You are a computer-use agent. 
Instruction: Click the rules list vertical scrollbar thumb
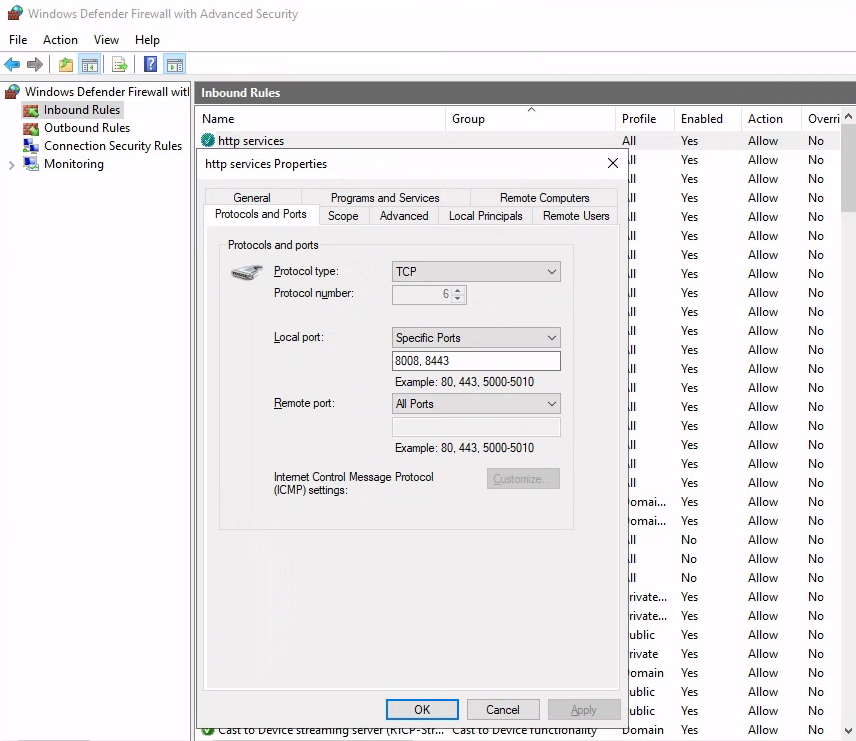pos(848,168)
